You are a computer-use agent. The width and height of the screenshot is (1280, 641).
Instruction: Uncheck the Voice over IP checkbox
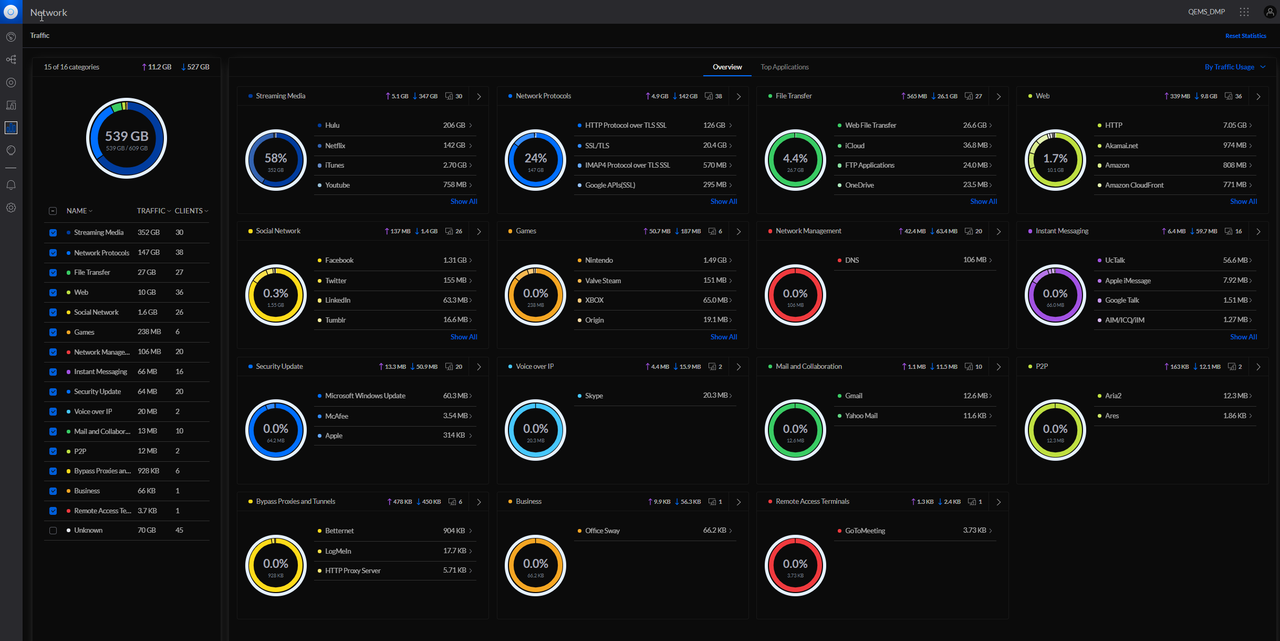tap(53, 411)
